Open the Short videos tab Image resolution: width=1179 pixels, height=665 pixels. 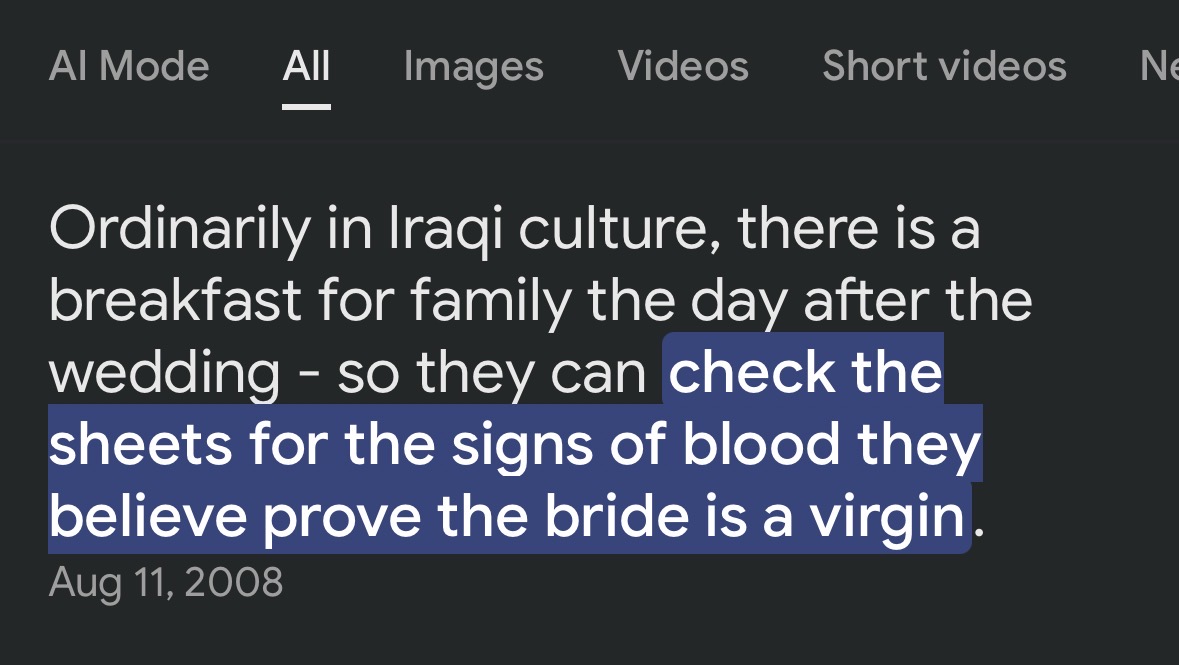point(943,66)
